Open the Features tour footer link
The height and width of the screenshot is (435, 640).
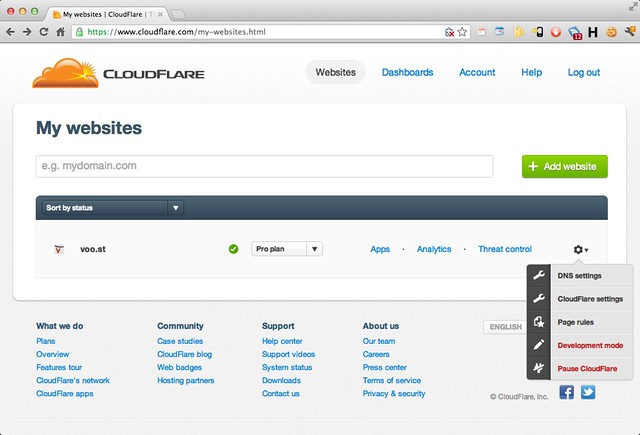click(59, 367)
